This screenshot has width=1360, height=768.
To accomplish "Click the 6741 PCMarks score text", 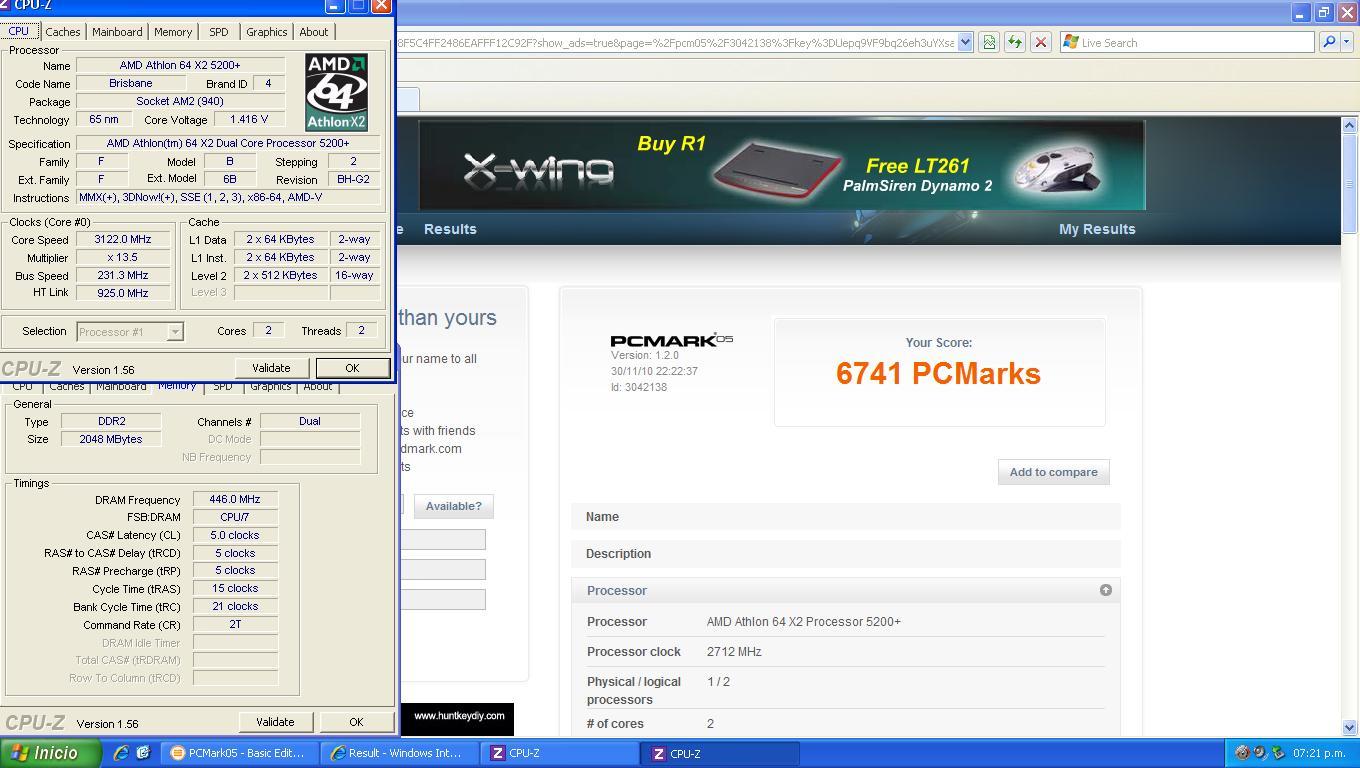I will pyautogui.click(x=938, y=374).
